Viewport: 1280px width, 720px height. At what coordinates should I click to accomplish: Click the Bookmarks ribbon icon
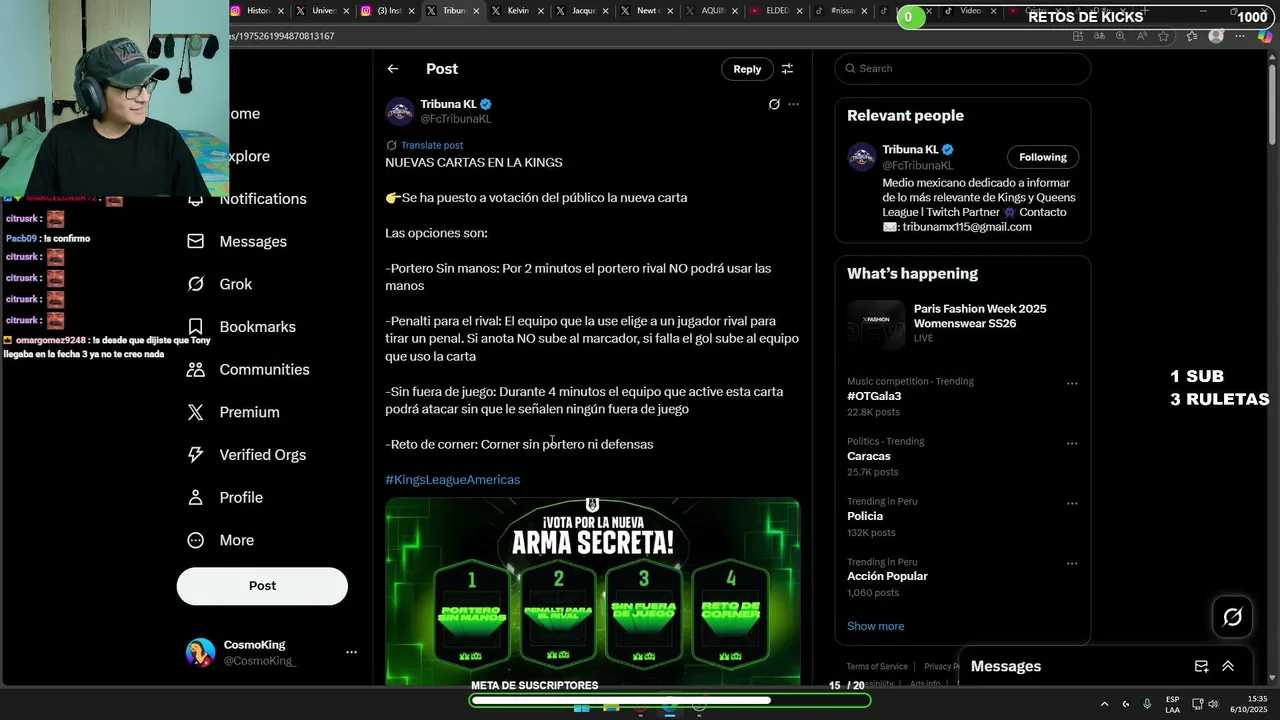[x=196, y=327]
